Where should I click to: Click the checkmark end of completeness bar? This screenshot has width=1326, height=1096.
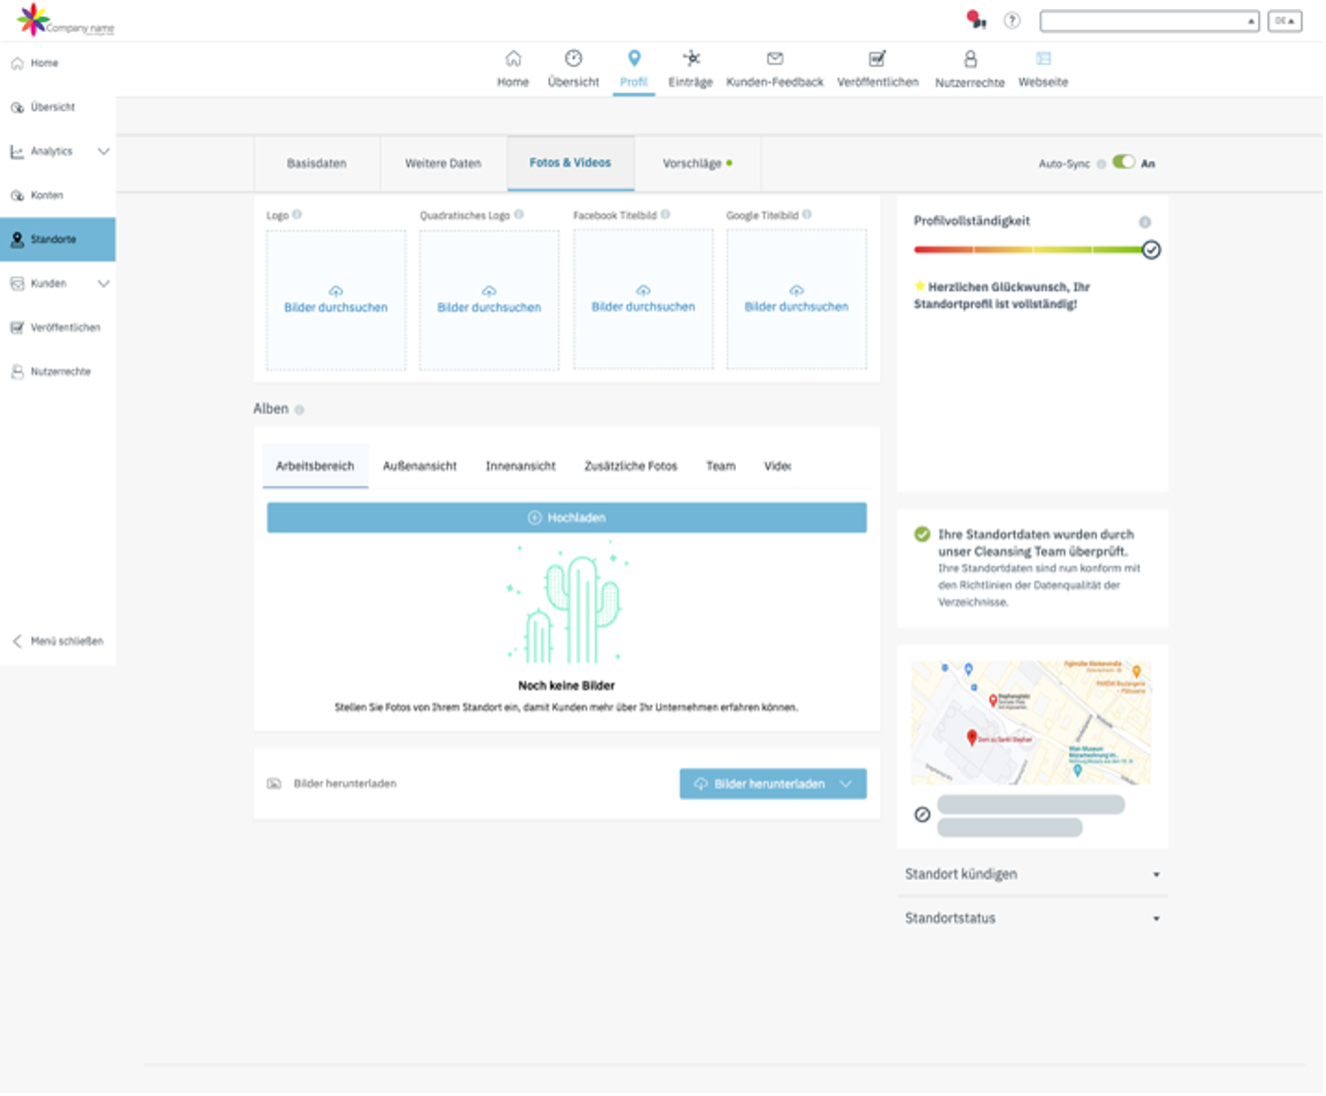tap(1153, 250)
